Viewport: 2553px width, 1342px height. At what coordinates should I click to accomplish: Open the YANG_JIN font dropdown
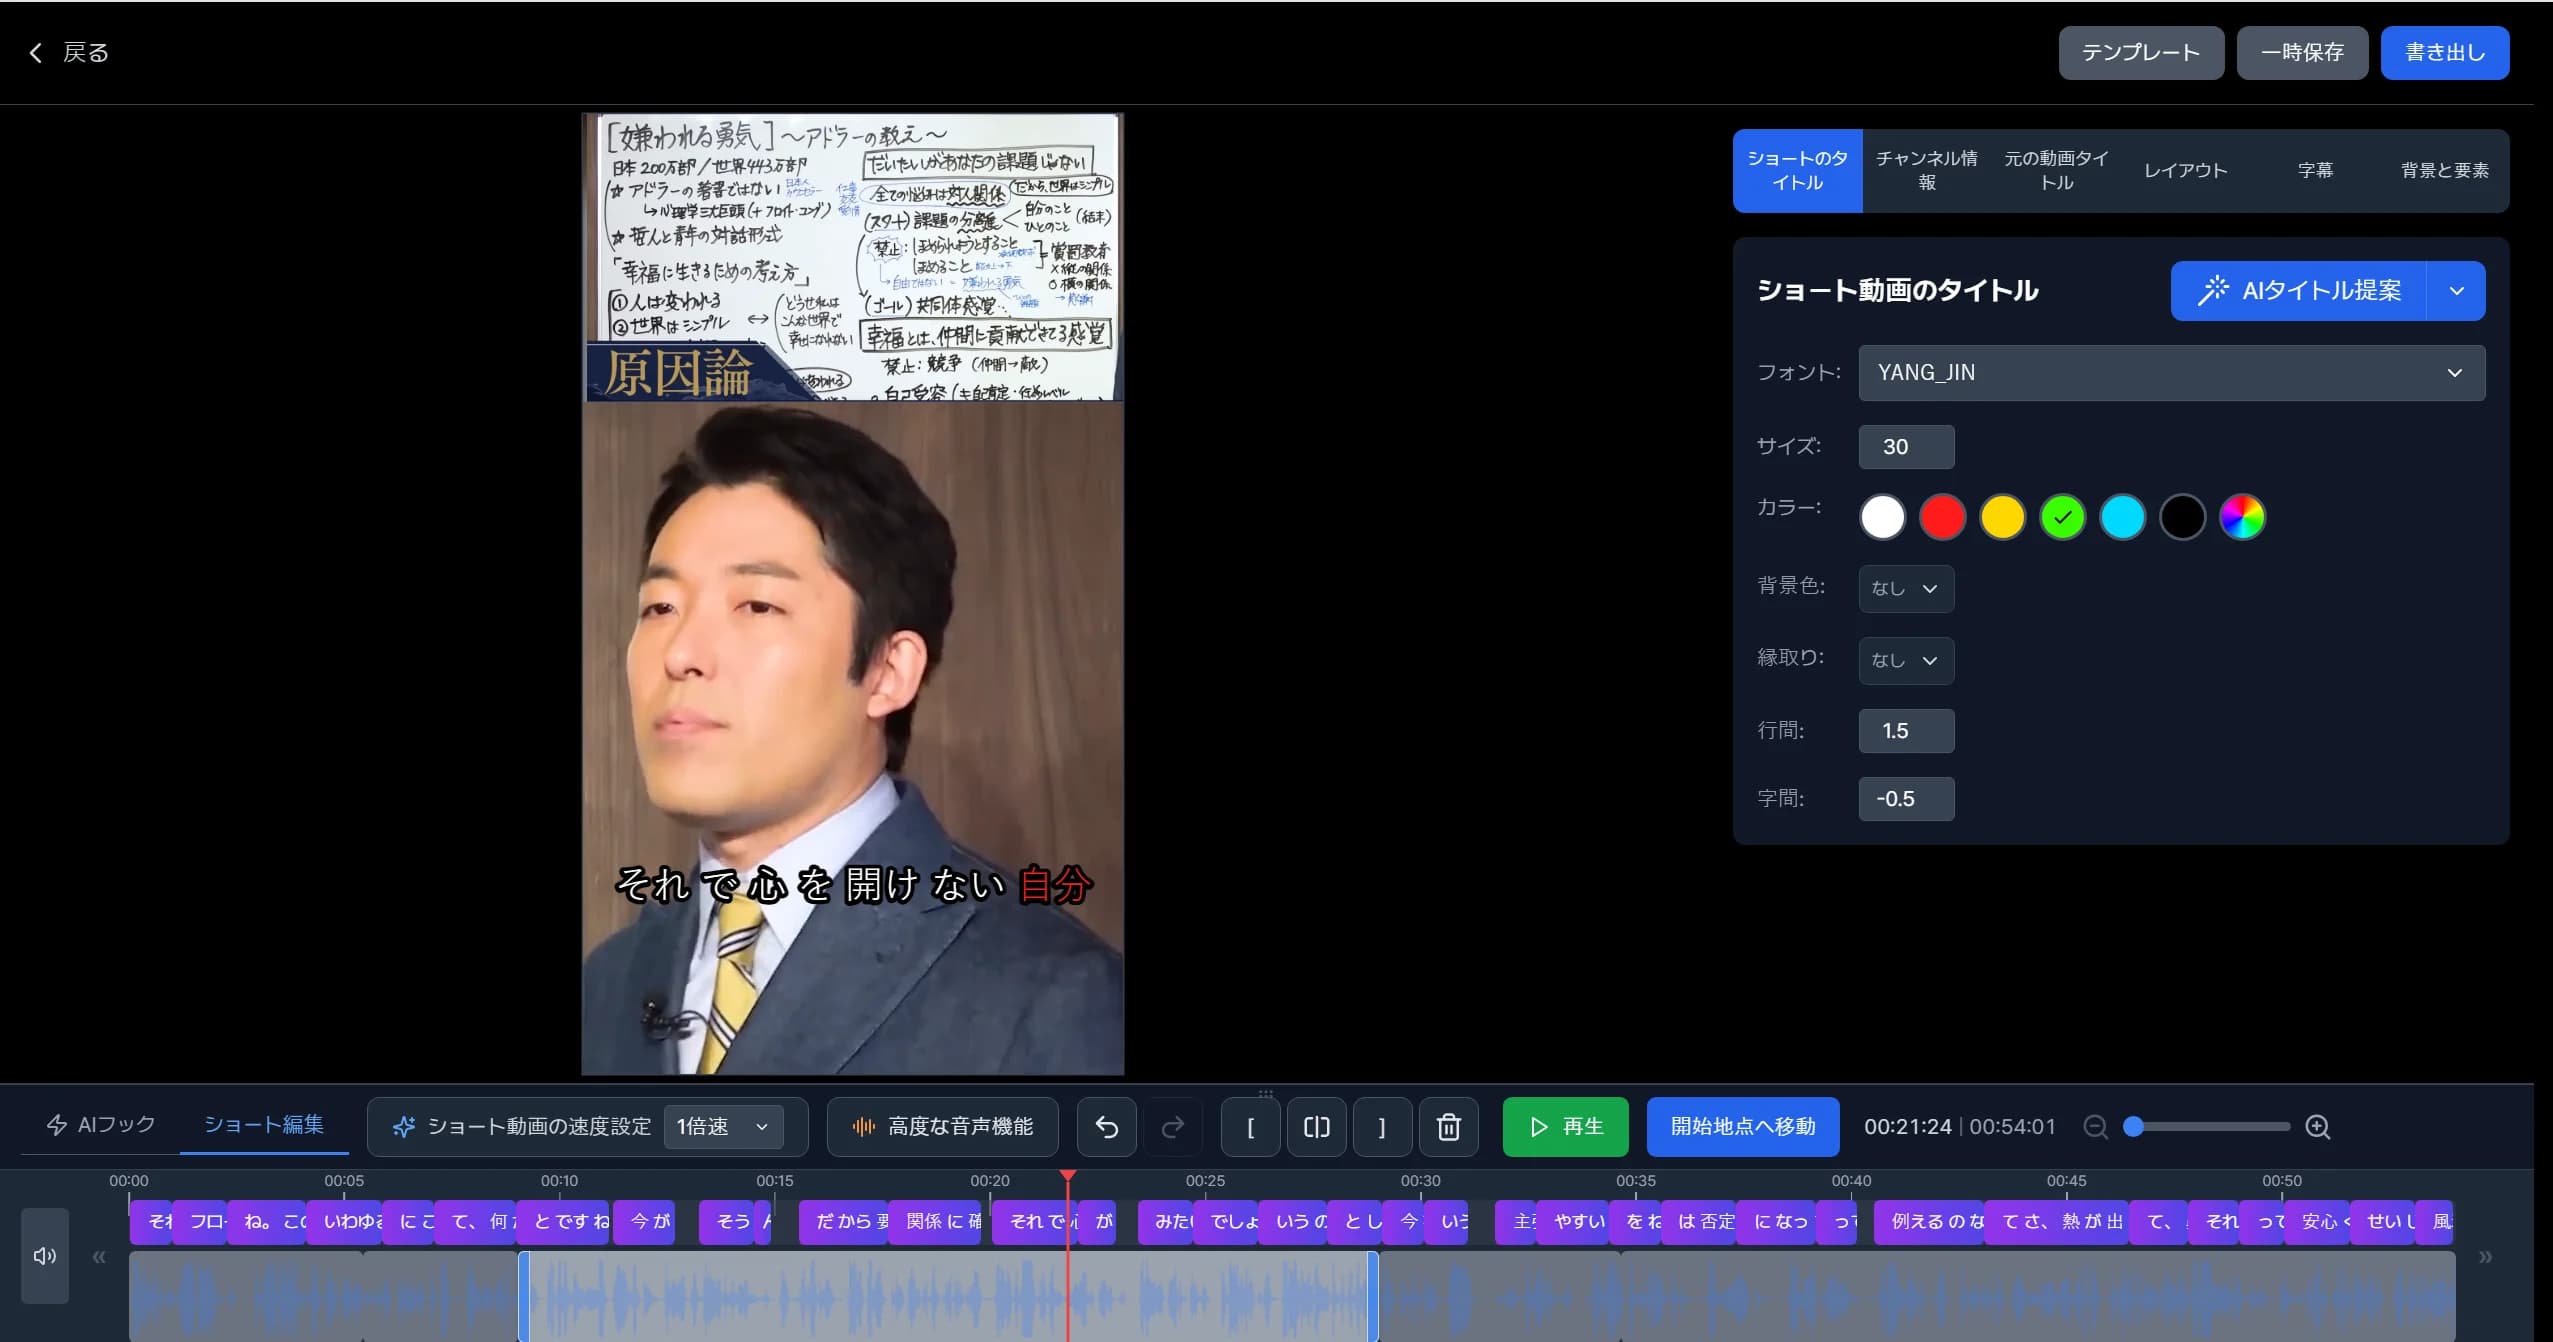click(x=2170, y=372)
